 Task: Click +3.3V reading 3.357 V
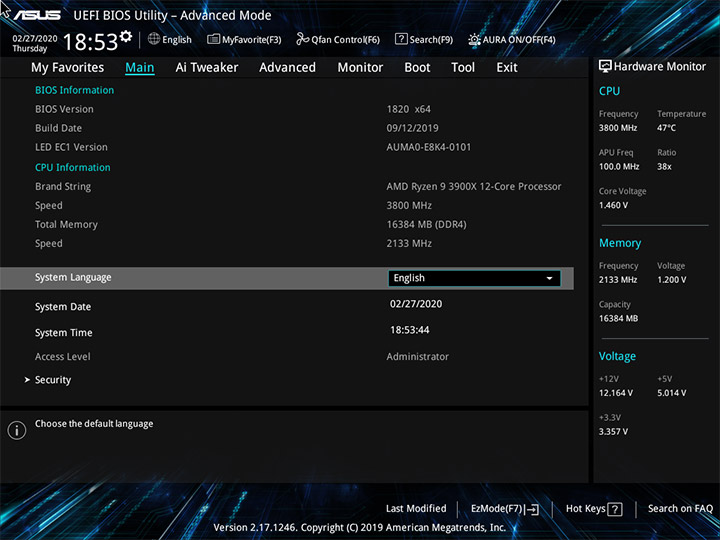click(613, 432)
